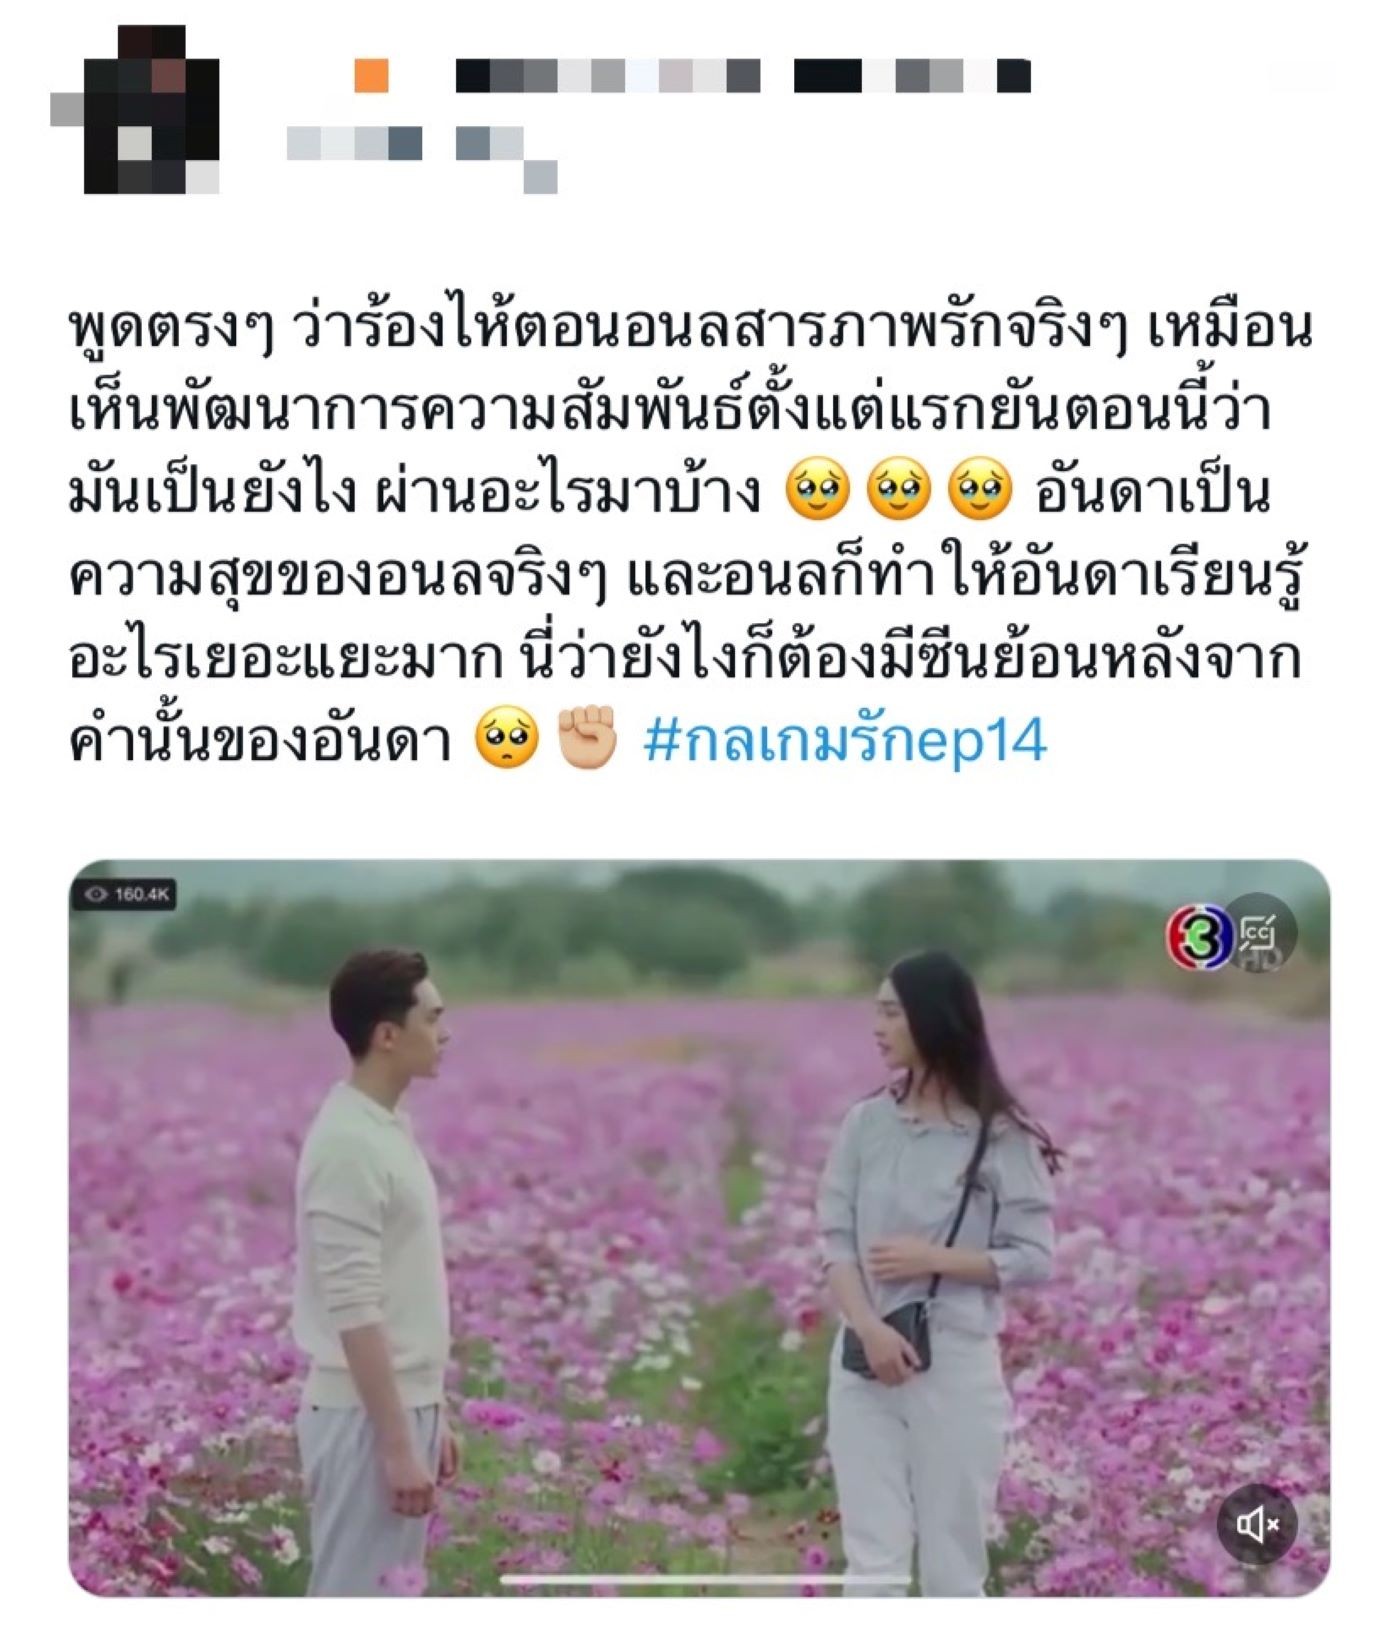The width and height of the screenshot is (1400, 1638).
Task: Open the #กลเกมรักep14 hashtag
Action: pyautogui.click(x=845, y=741)
